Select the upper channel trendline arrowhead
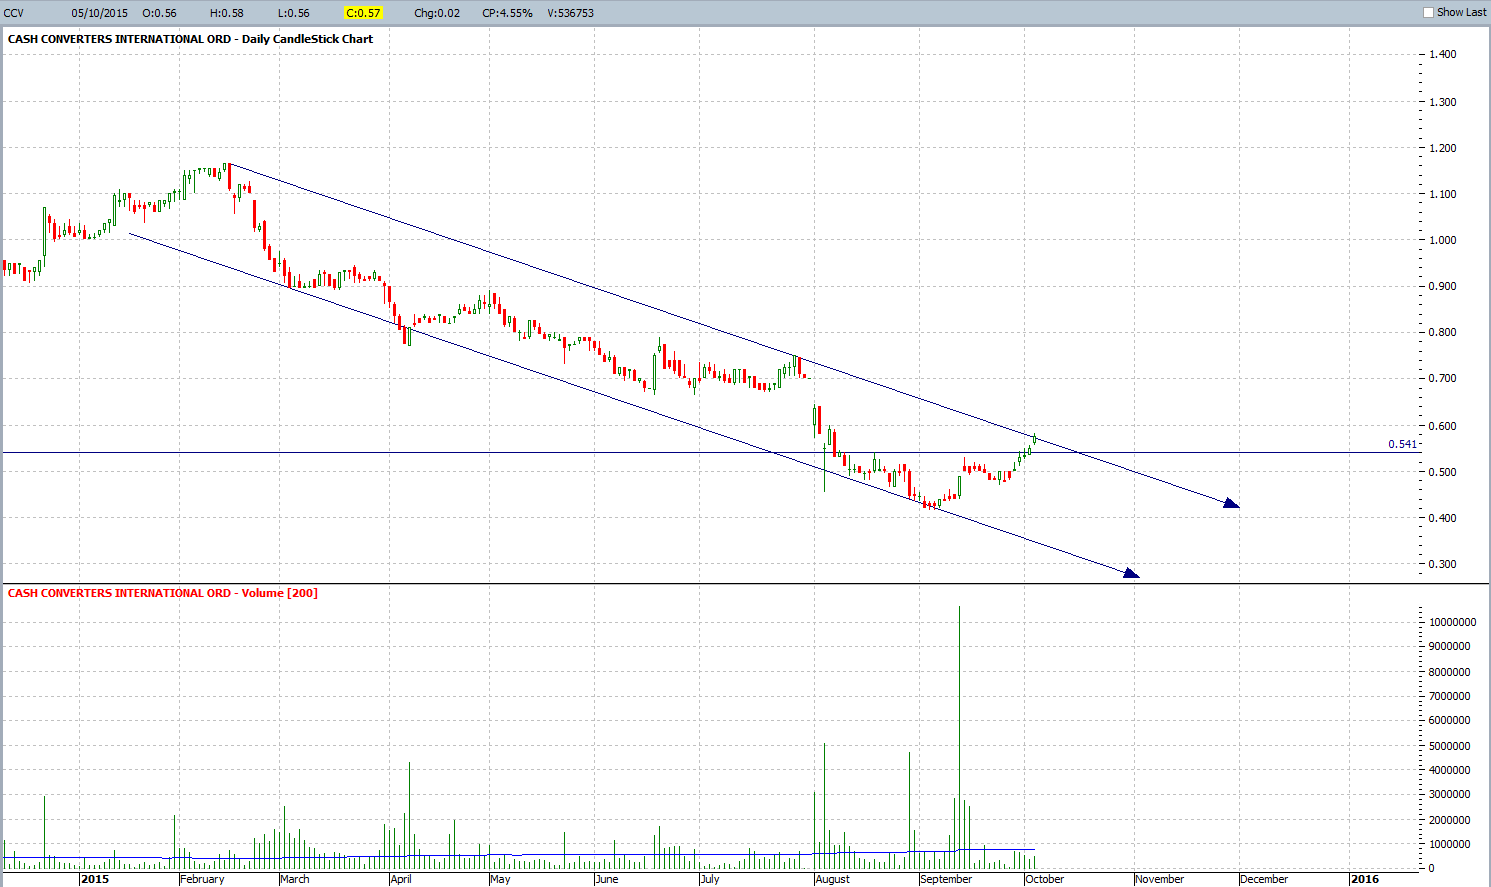The width and height of the screenshot is (1491, 887). tap(1232, 503)
